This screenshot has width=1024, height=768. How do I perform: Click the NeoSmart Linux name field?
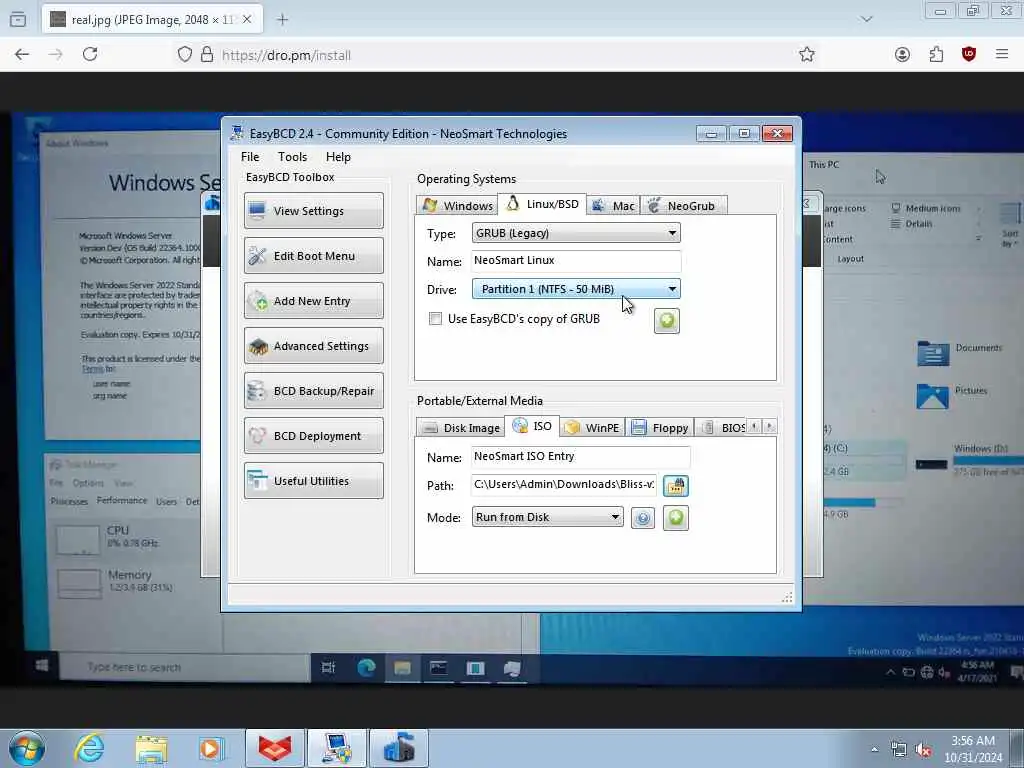(576, 261)
